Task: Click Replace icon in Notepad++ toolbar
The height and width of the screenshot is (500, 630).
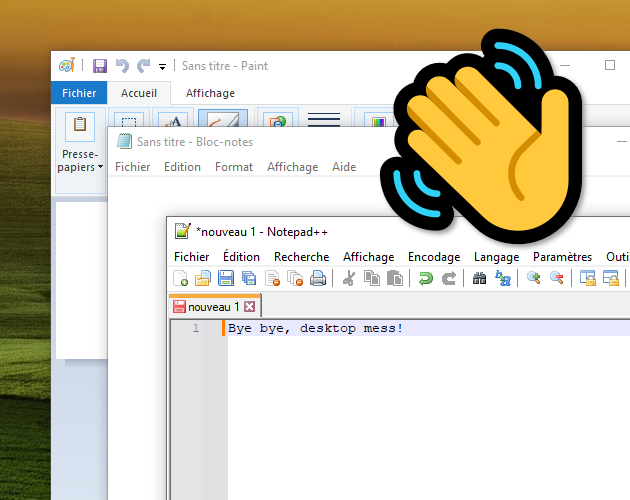Action: 503,278
